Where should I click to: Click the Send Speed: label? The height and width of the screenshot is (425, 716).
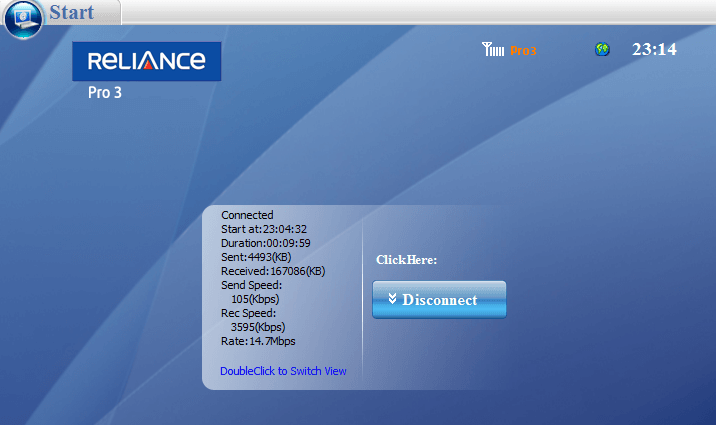click(252, 285)
